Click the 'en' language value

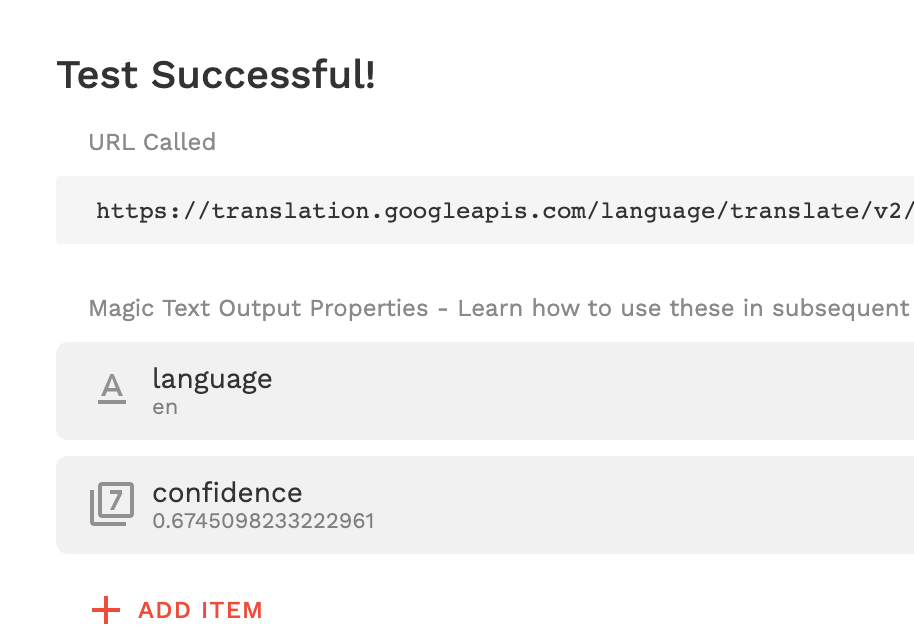coord(165,407)
